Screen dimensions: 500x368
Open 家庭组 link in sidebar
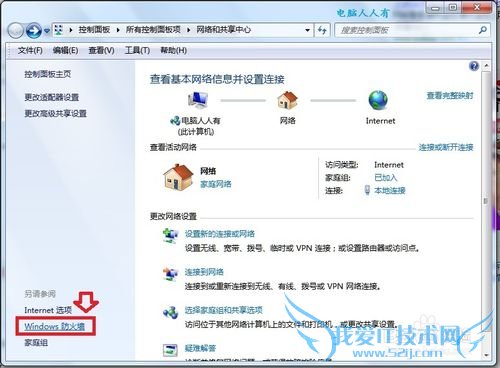pos(36,342)
